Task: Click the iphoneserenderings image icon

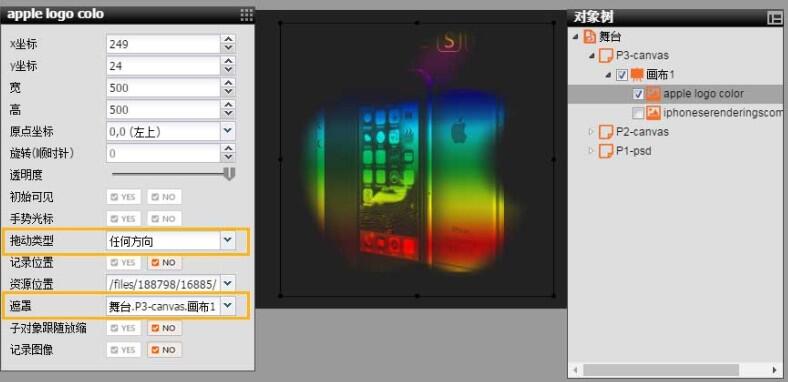Action: point(653,113)
